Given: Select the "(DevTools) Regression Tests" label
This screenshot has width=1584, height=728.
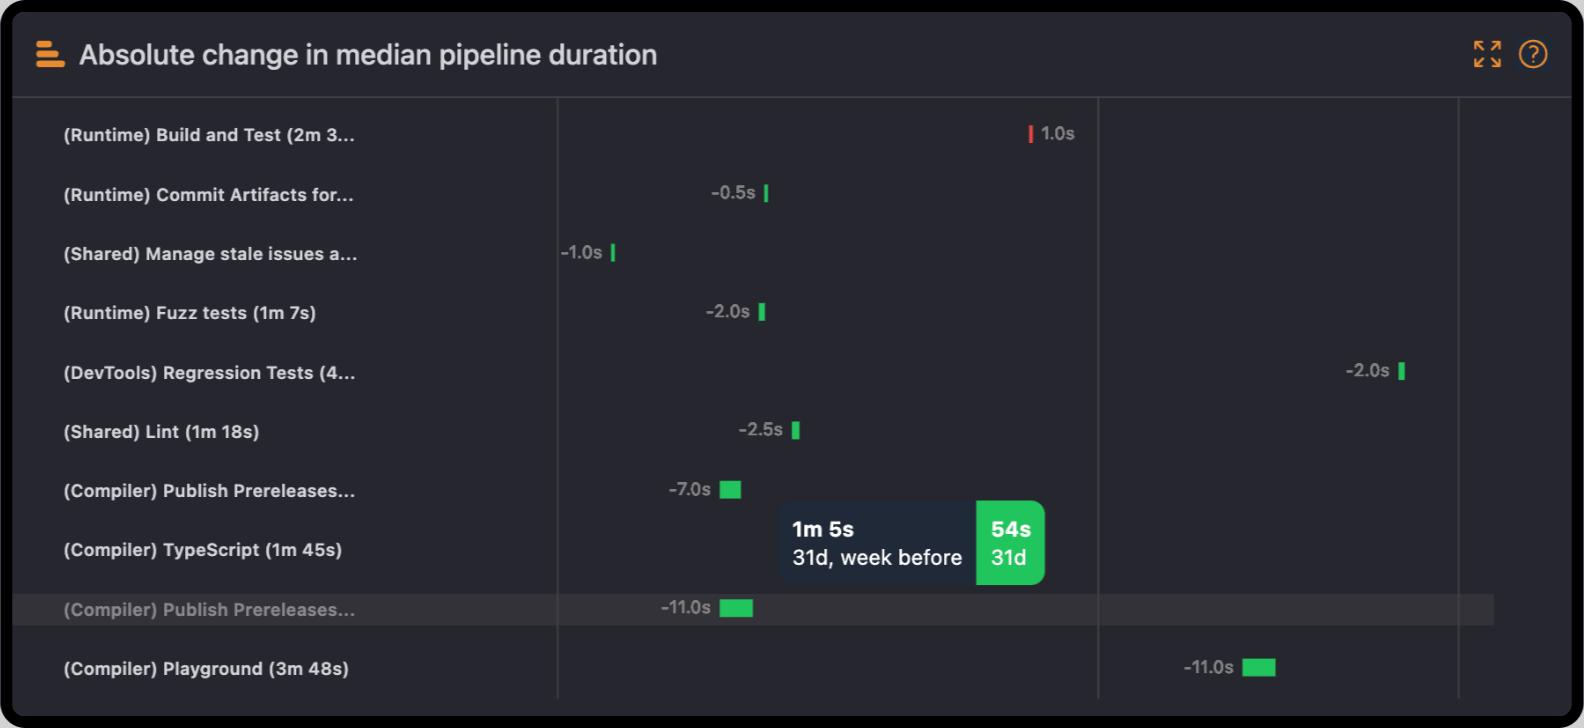Looking at the screenshot, I should click(x=209, y=373).
